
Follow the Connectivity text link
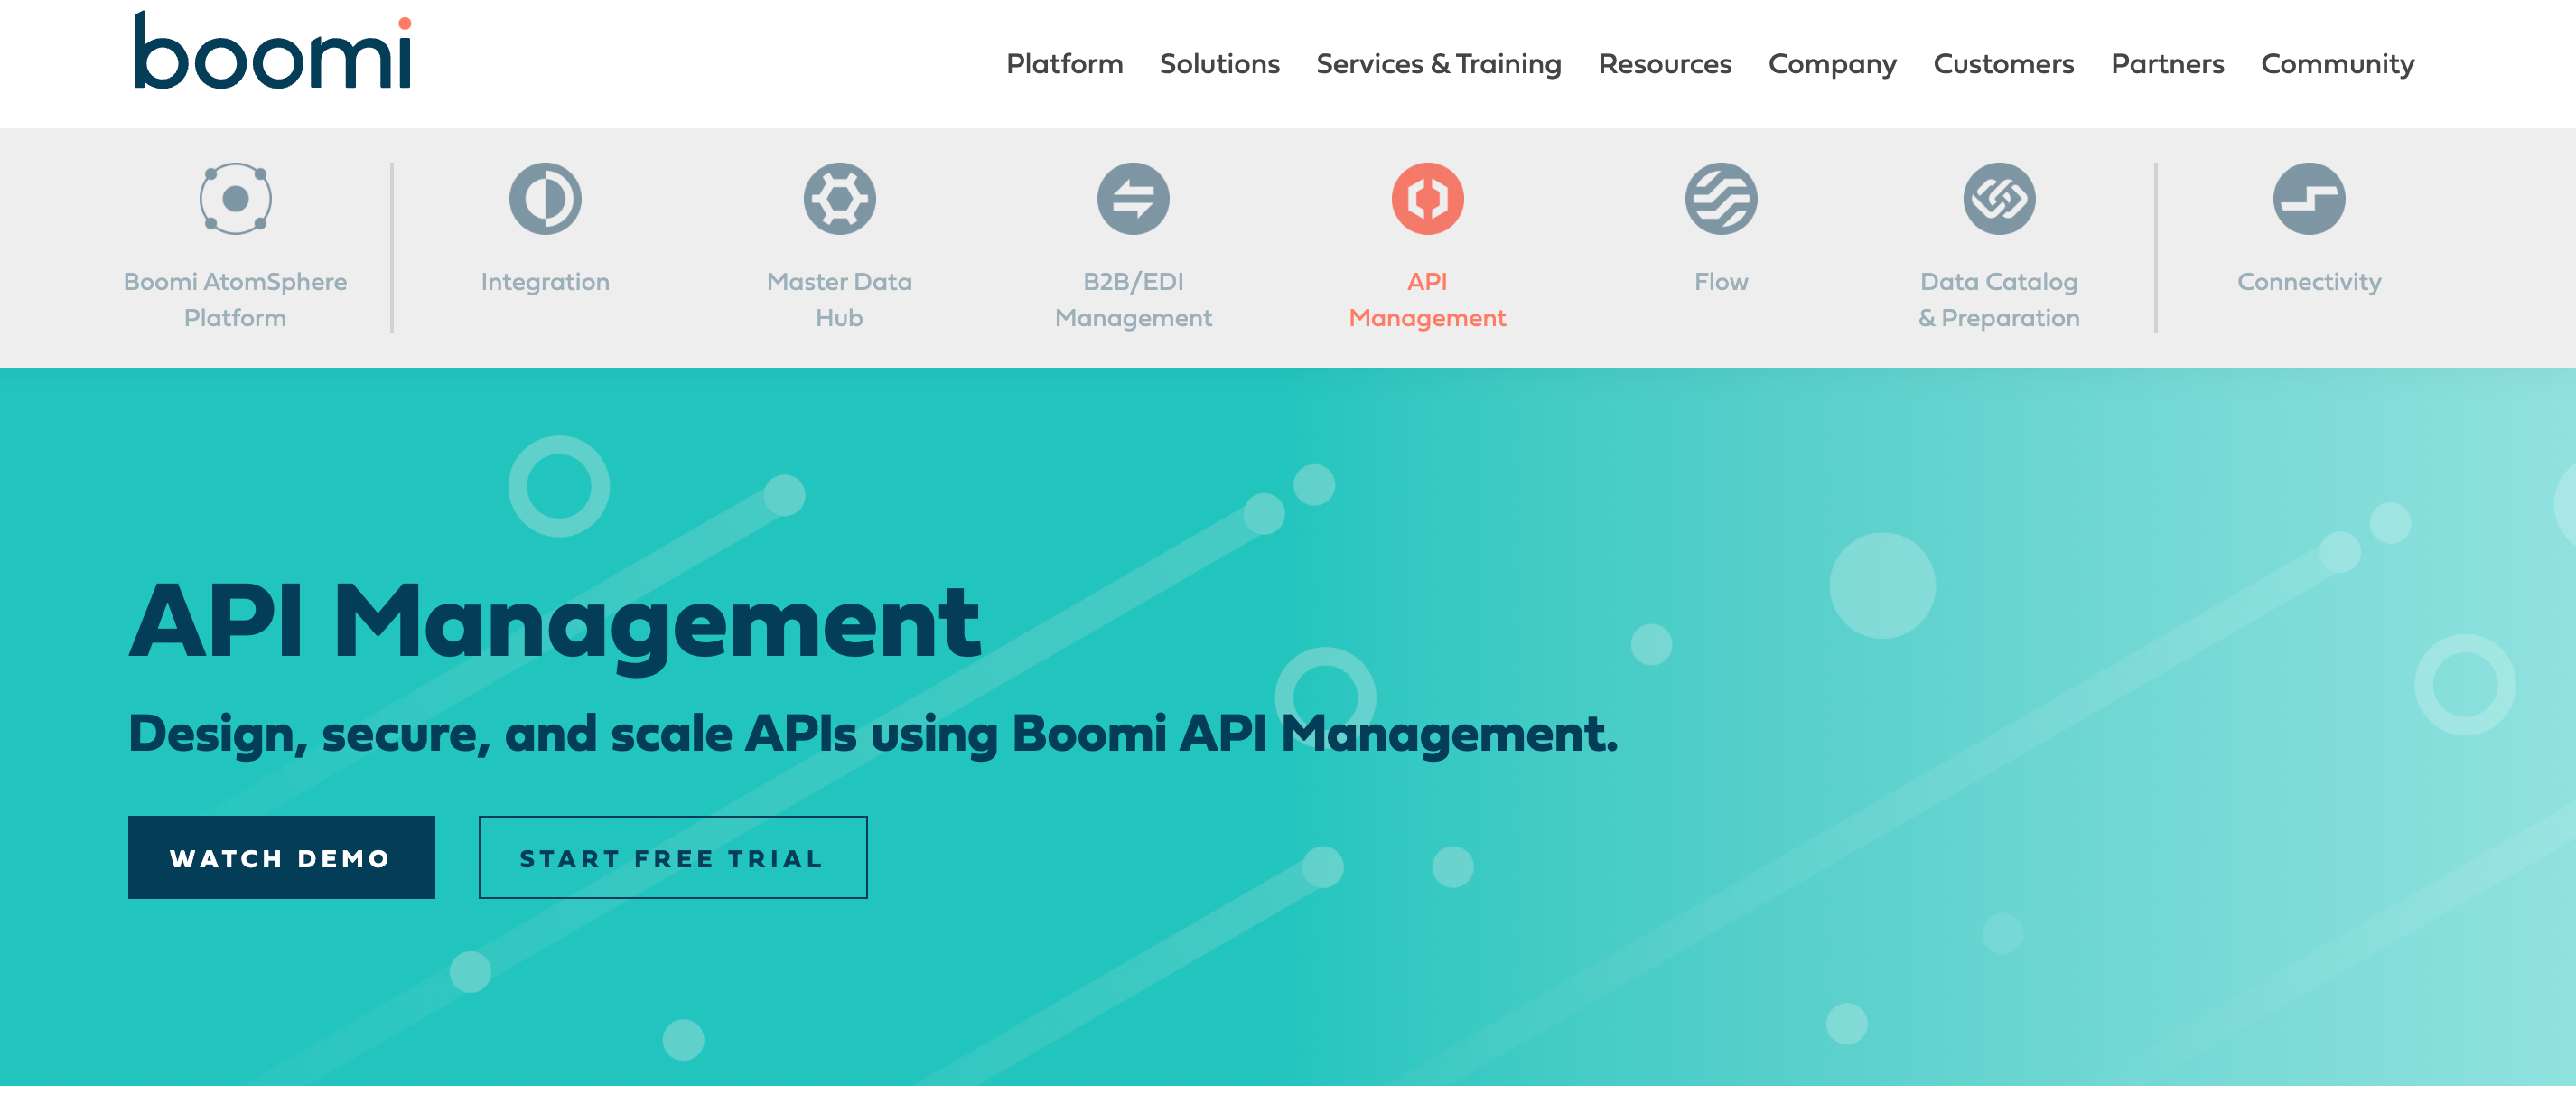tap(2309, 282)
